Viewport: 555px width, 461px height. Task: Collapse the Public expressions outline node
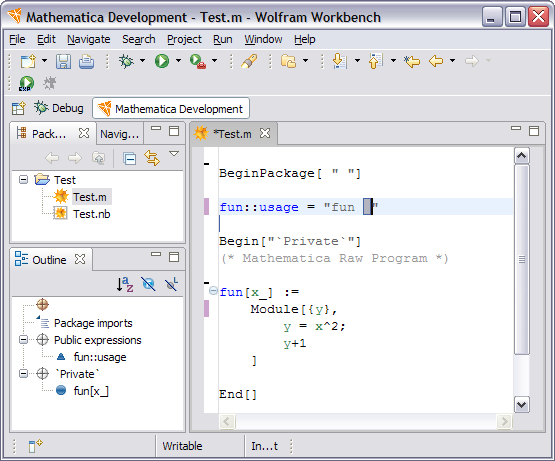tap(23, 340)
